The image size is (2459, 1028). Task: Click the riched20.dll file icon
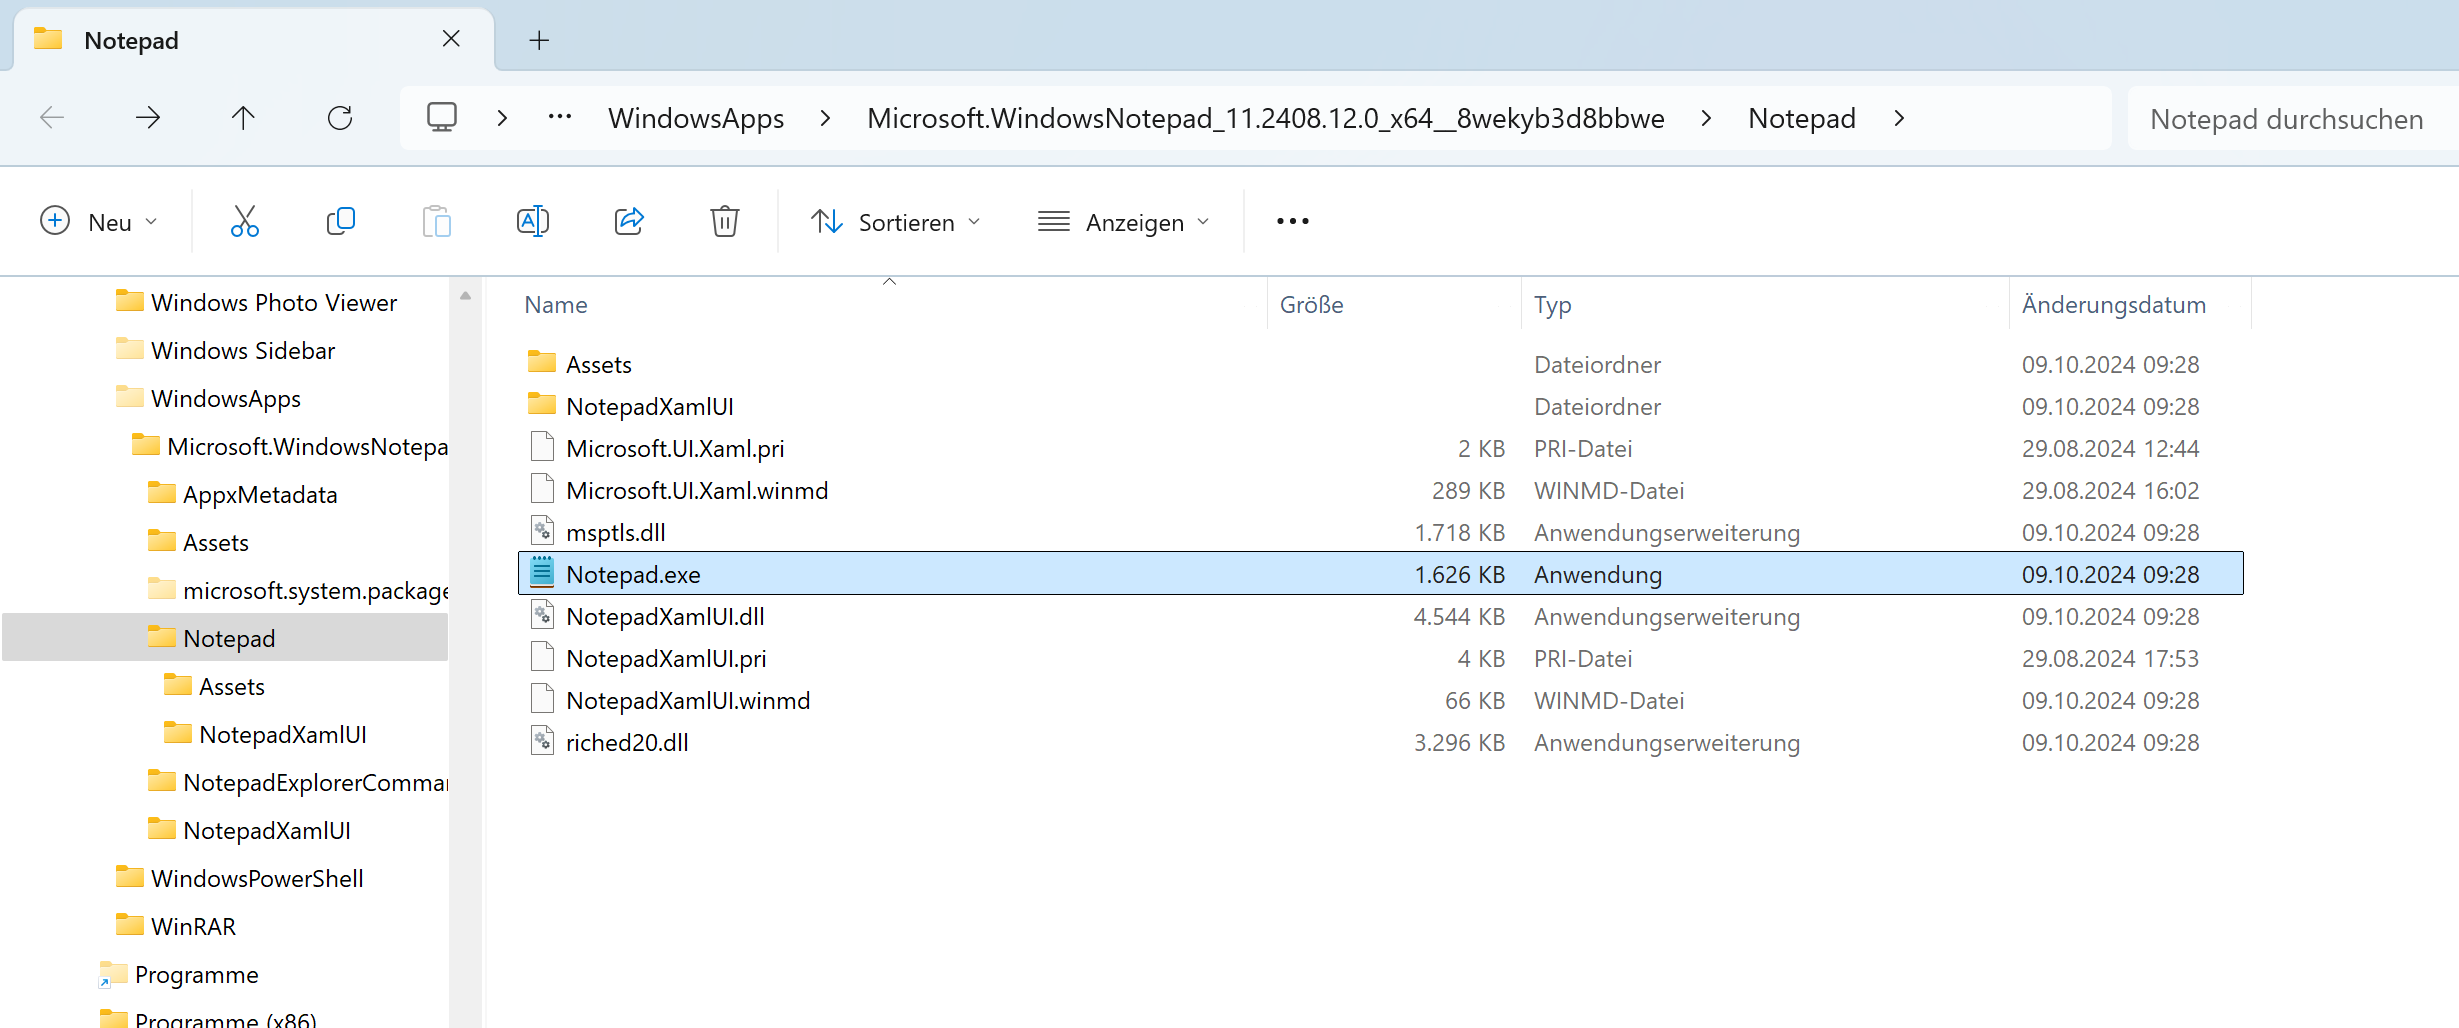coord(542,741)
